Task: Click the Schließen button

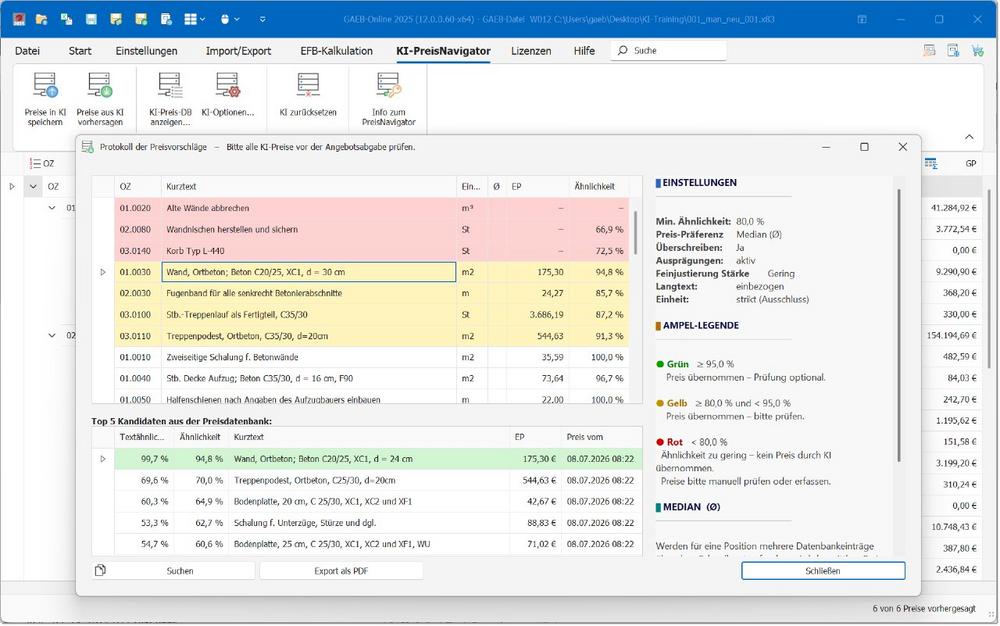Action: (823, 571)
